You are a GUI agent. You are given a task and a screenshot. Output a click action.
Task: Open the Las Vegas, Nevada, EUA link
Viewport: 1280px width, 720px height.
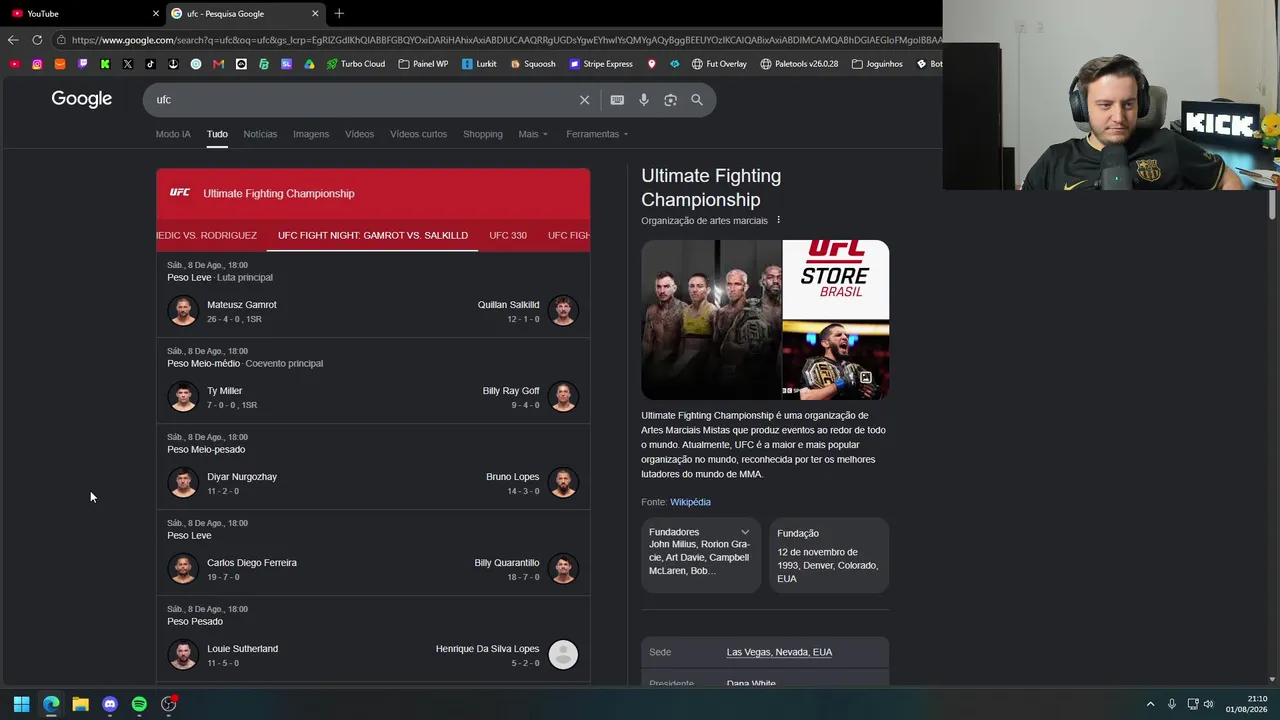779,652
